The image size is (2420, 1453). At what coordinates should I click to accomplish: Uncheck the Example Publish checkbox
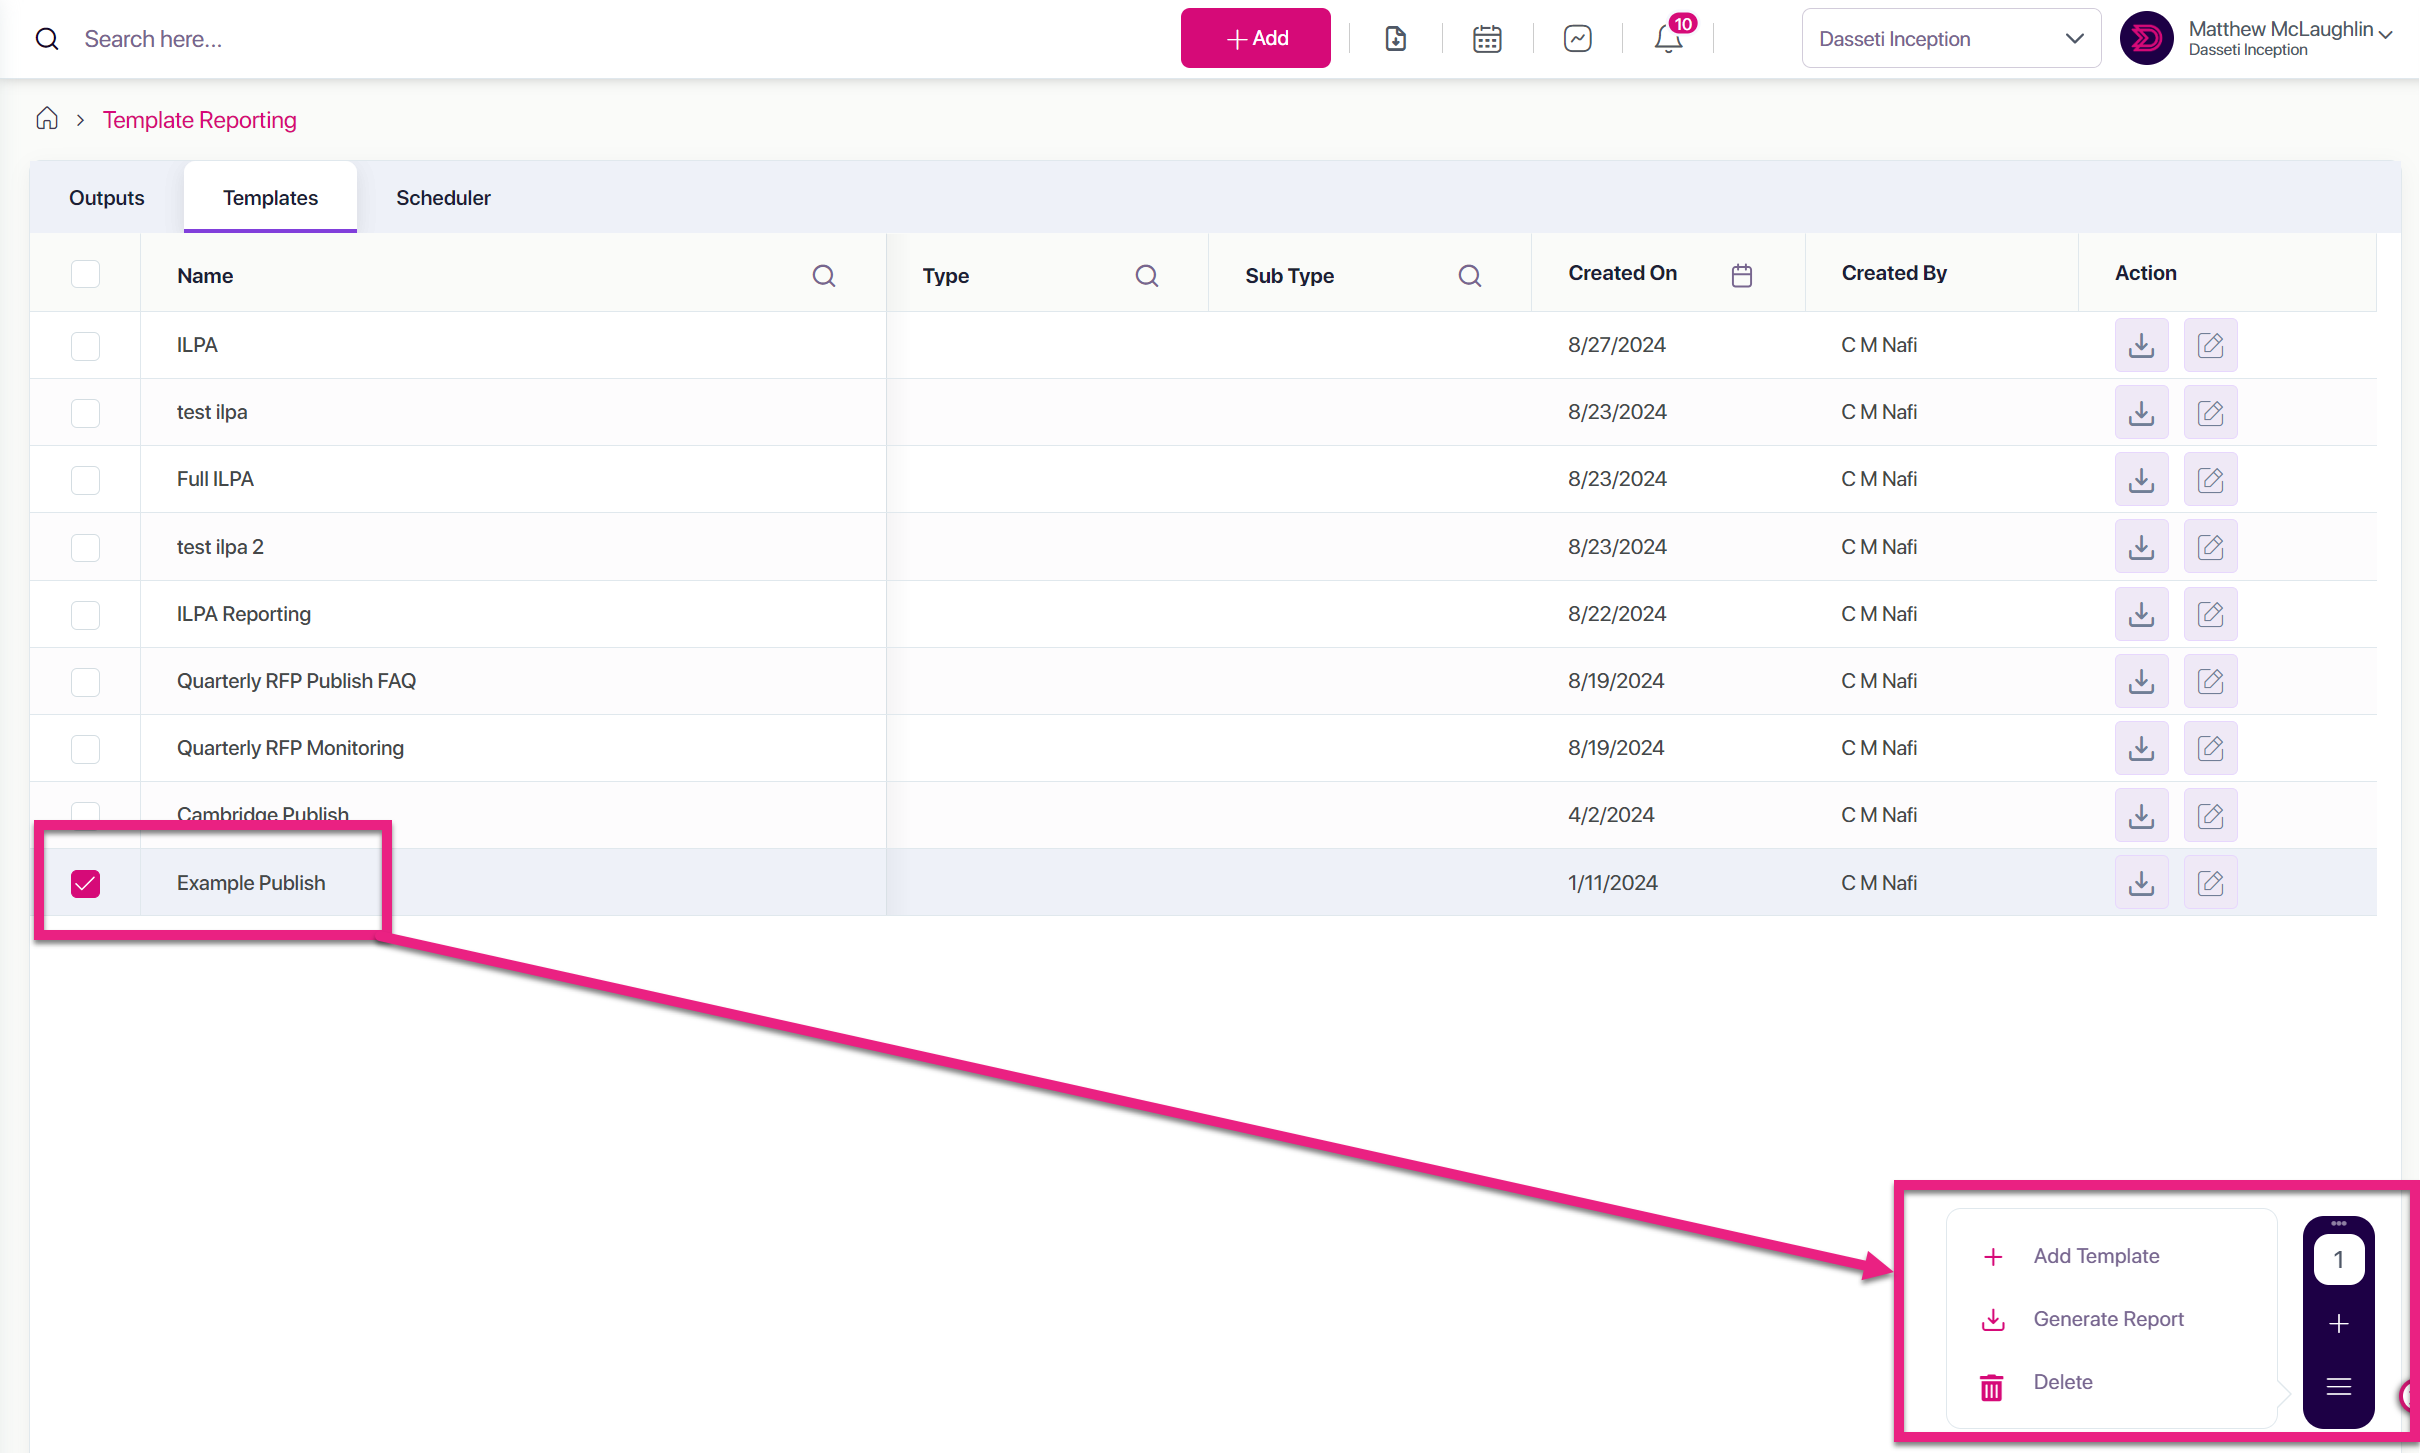(x=86, y=884)
